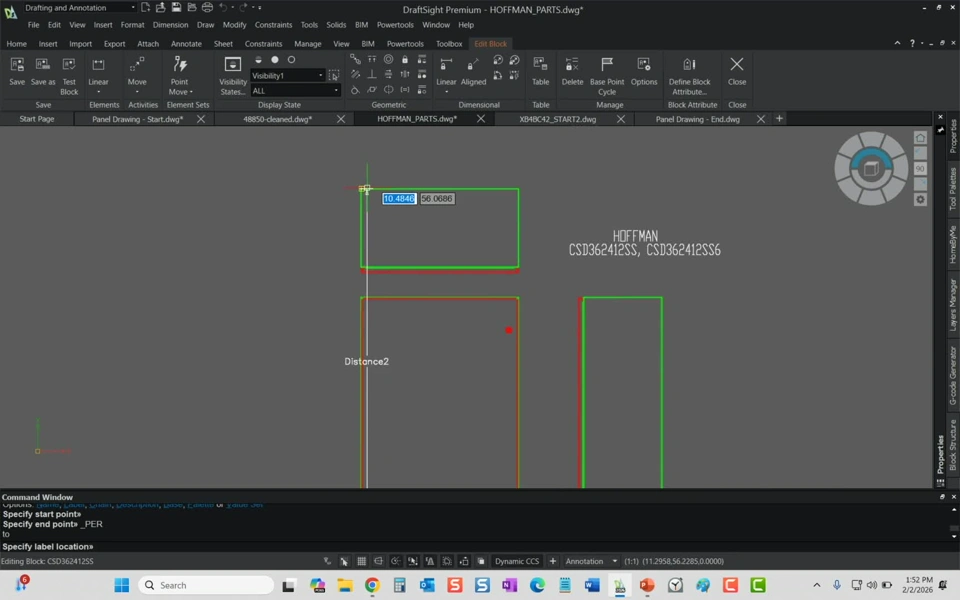The height and width of the screenshot is (600, 960).
Task: Toggle Dynamic CCS in status bar
Action: point(517,561)
